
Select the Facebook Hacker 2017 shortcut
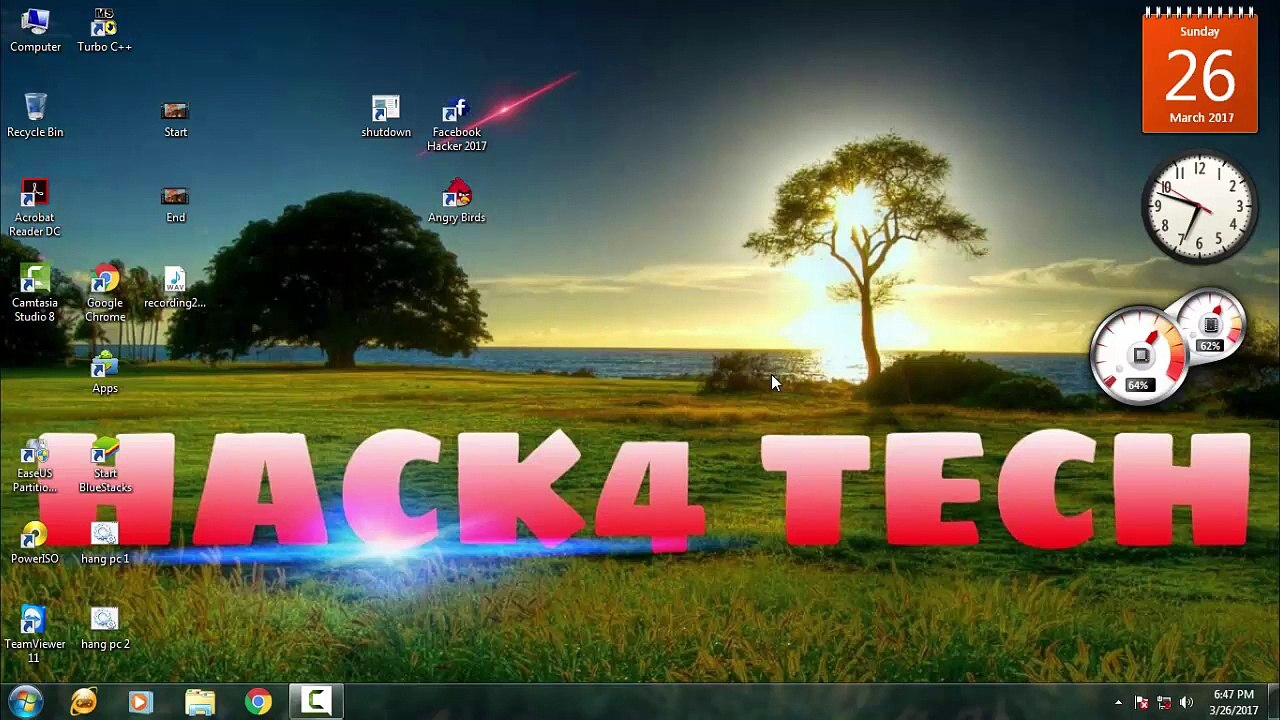pos(457,124)
